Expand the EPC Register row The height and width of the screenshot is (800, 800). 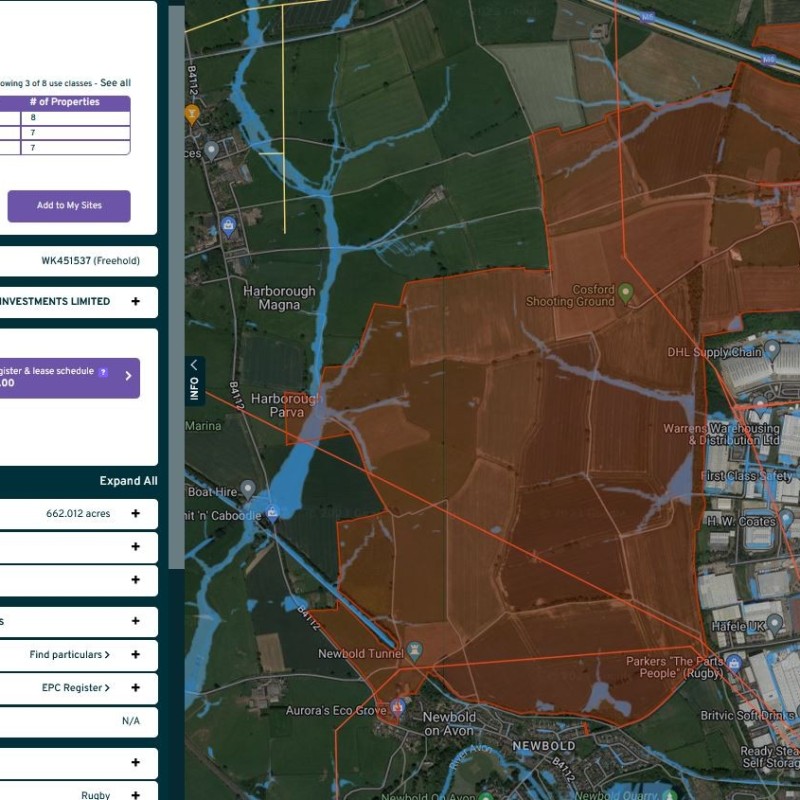pos(135,688)
